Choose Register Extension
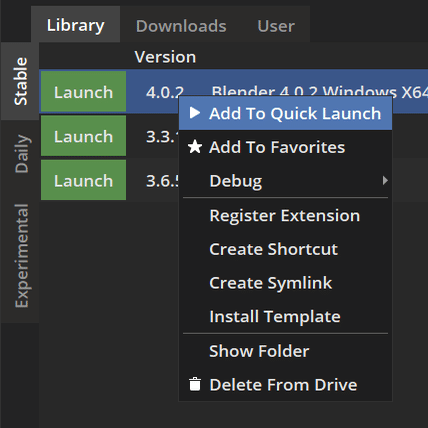Image resolution: width=428 pixels, height=428 pixels. point(285,215)
